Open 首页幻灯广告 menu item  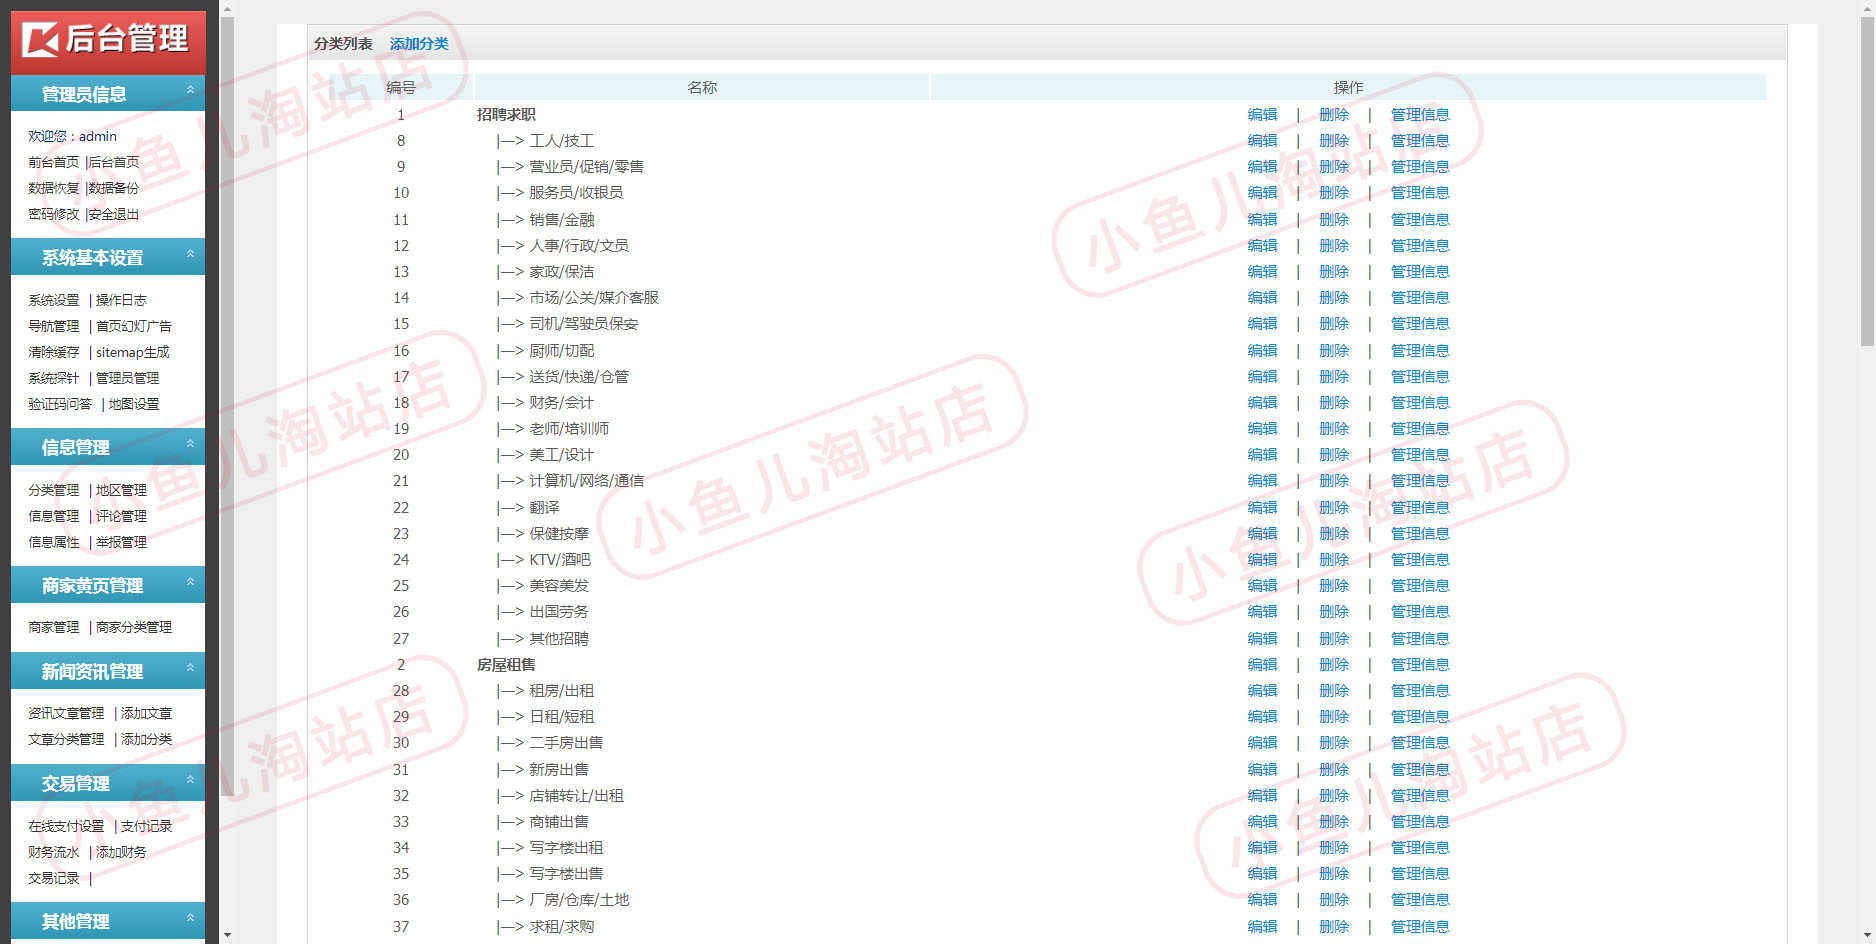pos(133,326)
